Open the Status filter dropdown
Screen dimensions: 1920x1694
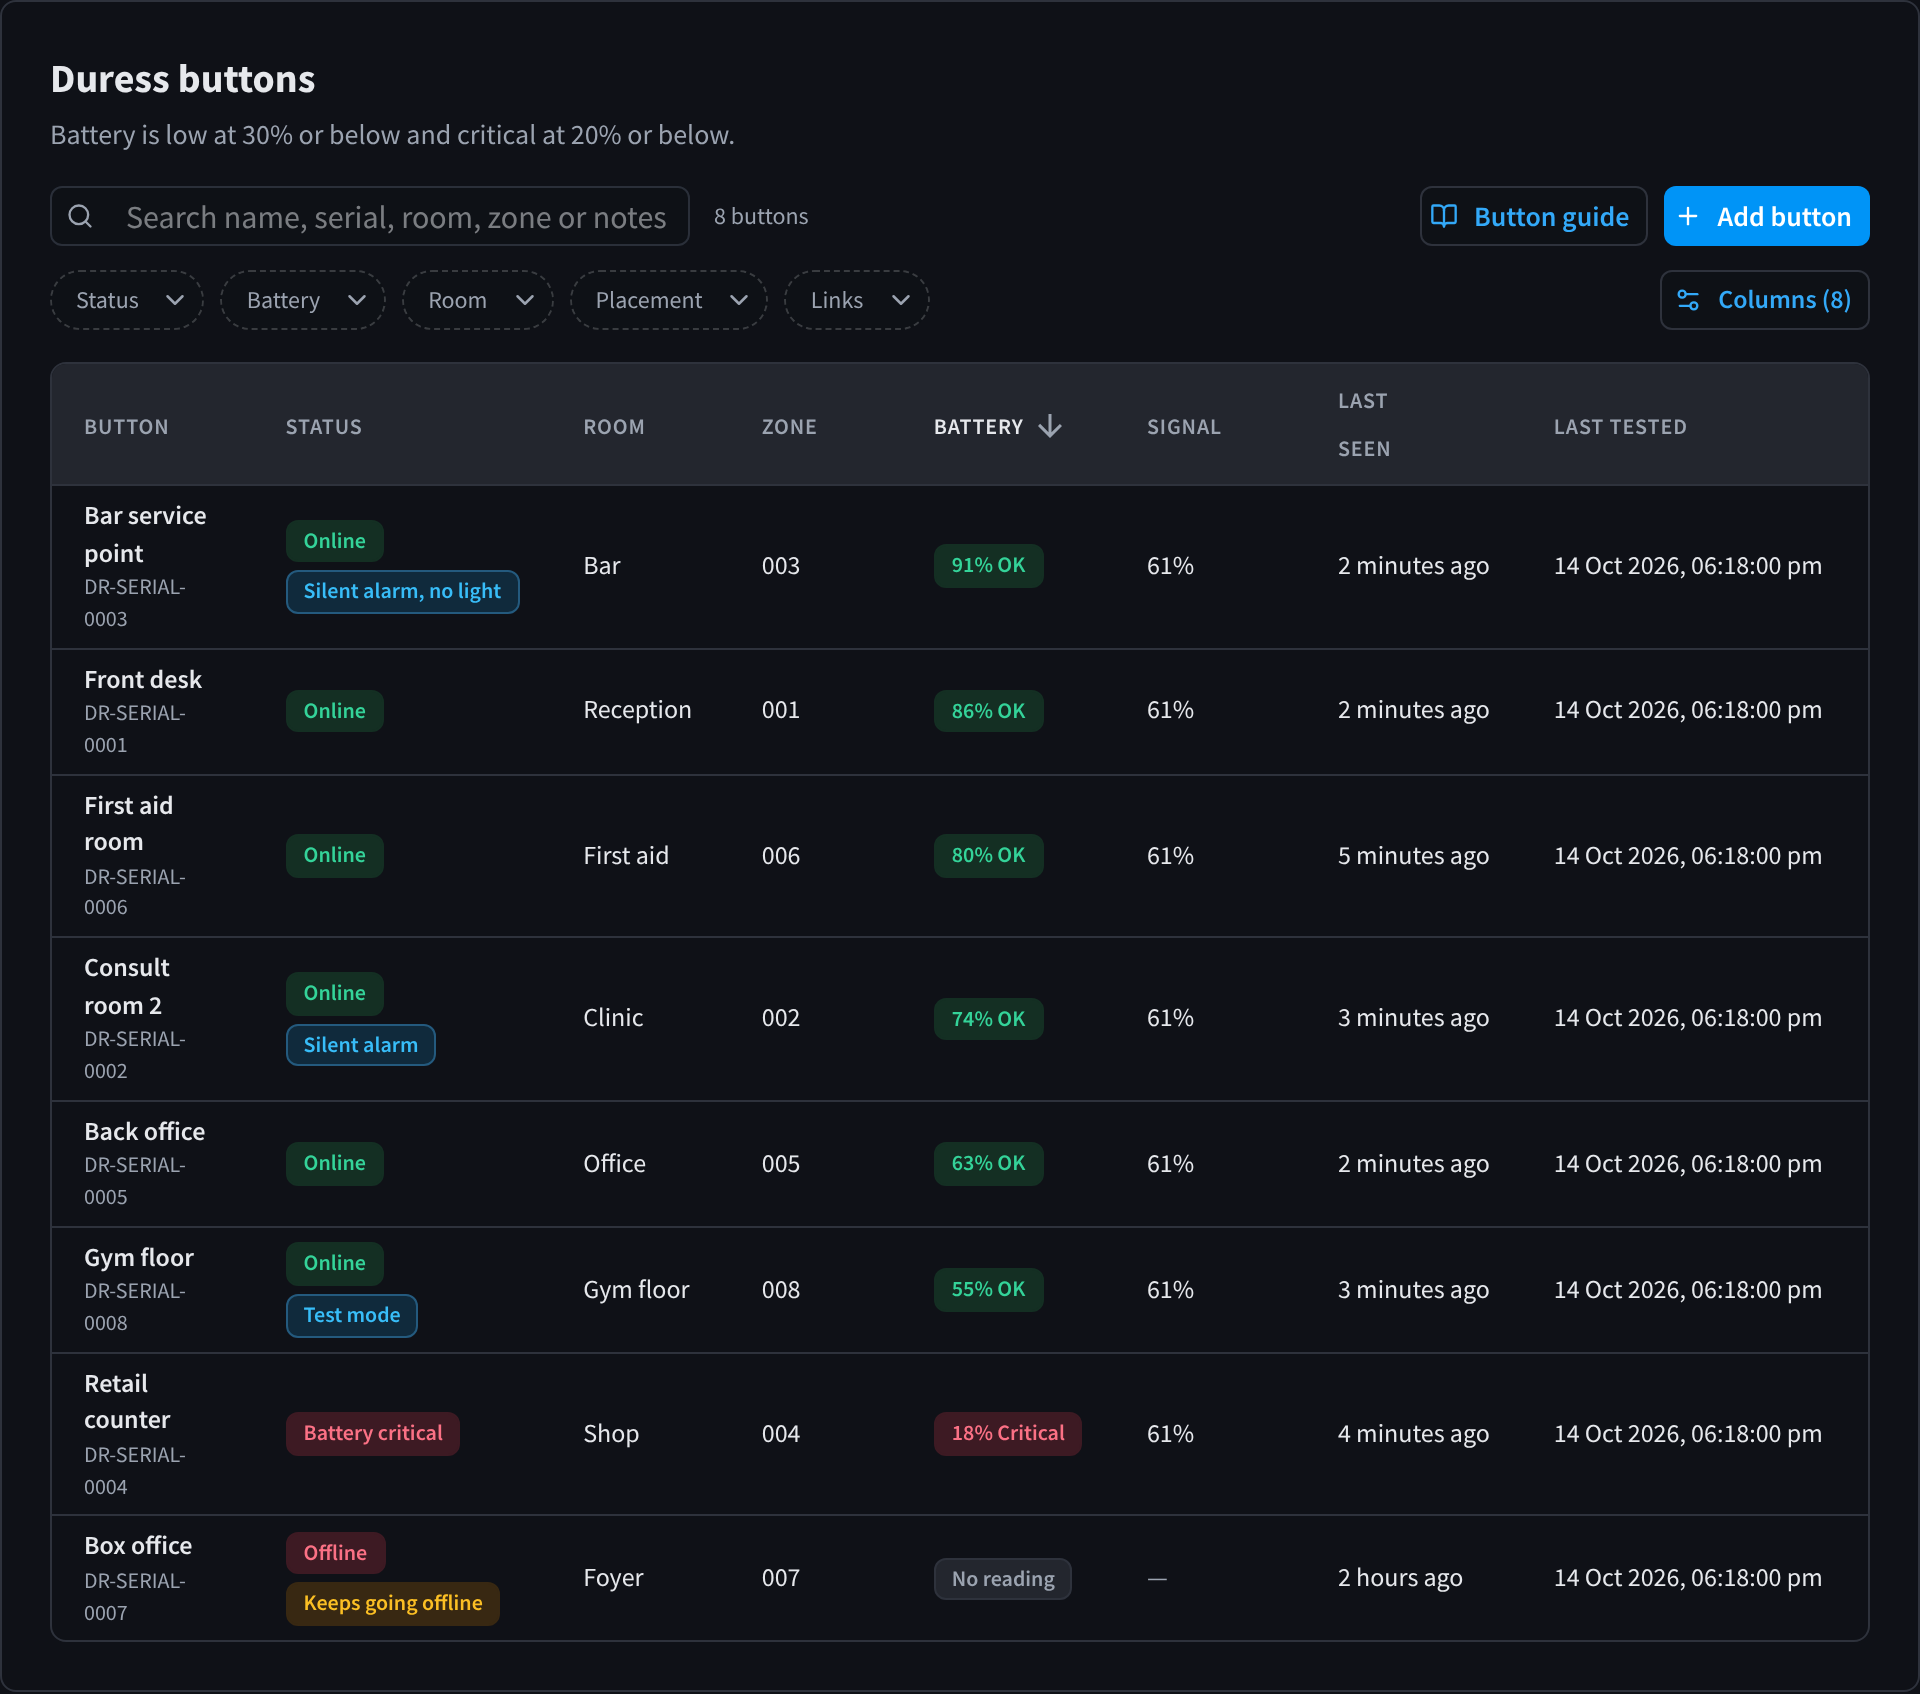click(127, 300)
